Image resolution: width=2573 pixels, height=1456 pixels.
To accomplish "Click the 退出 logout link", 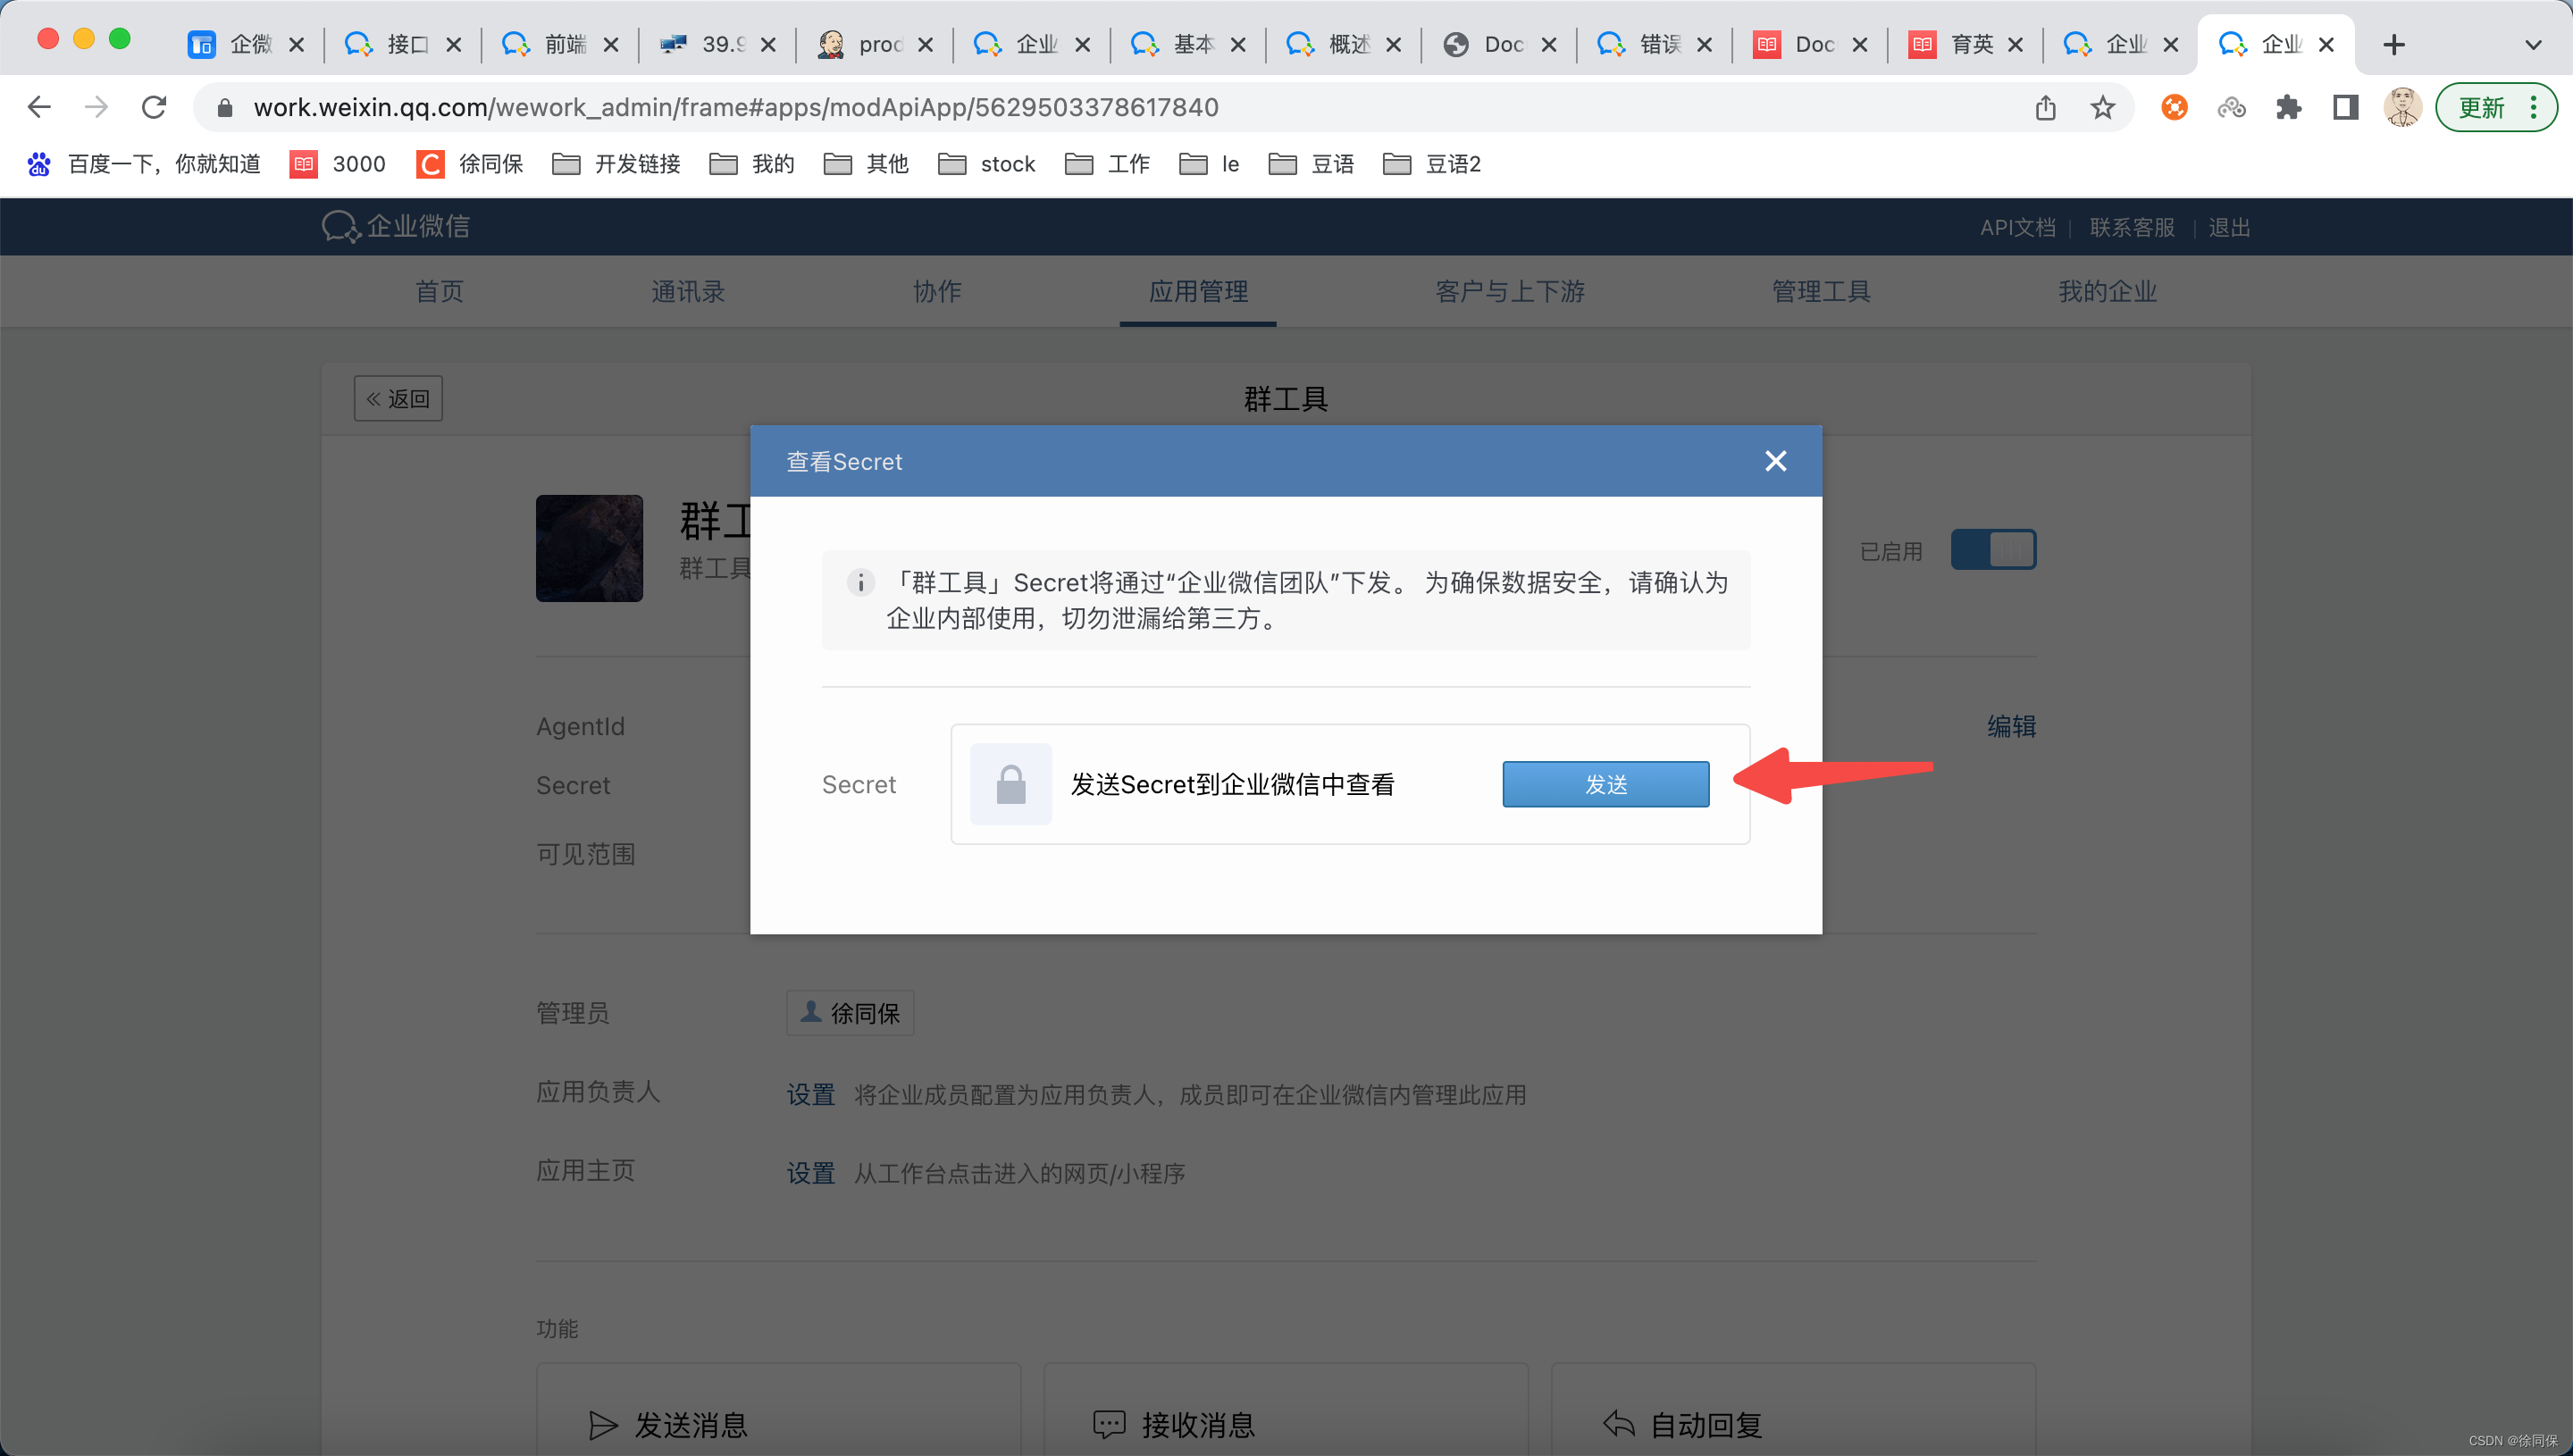I will coord(2229,227).
